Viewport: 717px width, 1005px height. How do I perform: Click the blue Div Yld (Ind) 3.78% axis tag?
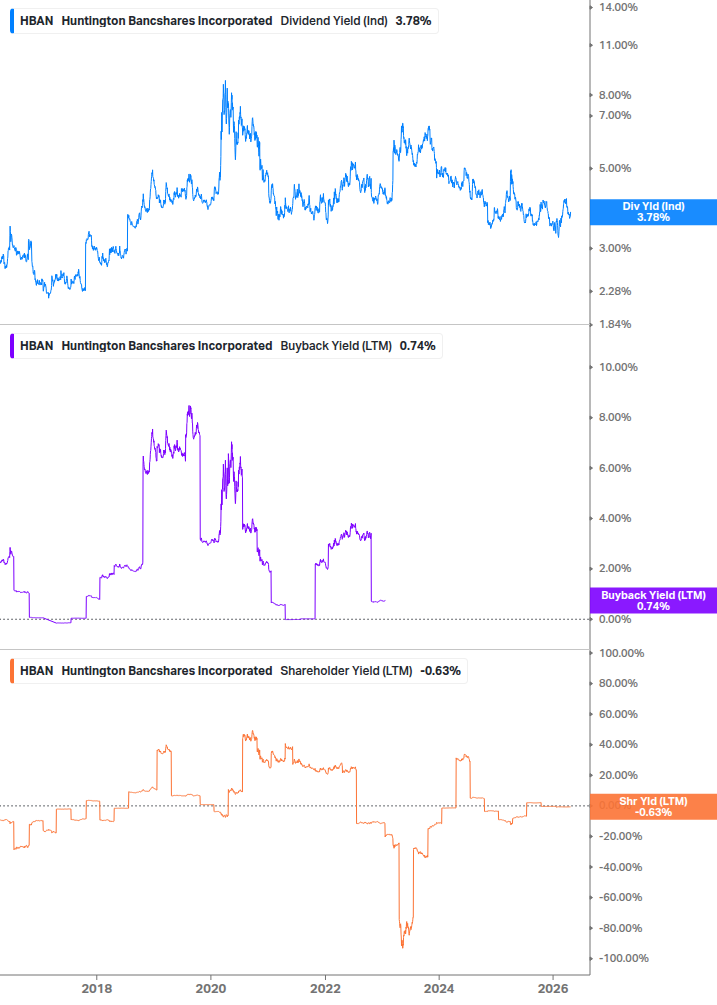pyautogui.click(x=653, y=212)
